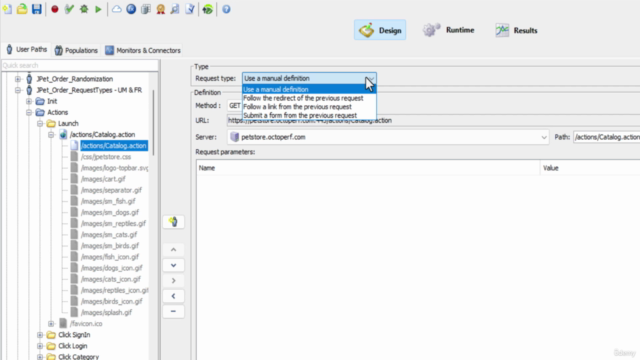Select /images/cart.gif in the tree
Screen dimensions: 640x360
[103, 179]
